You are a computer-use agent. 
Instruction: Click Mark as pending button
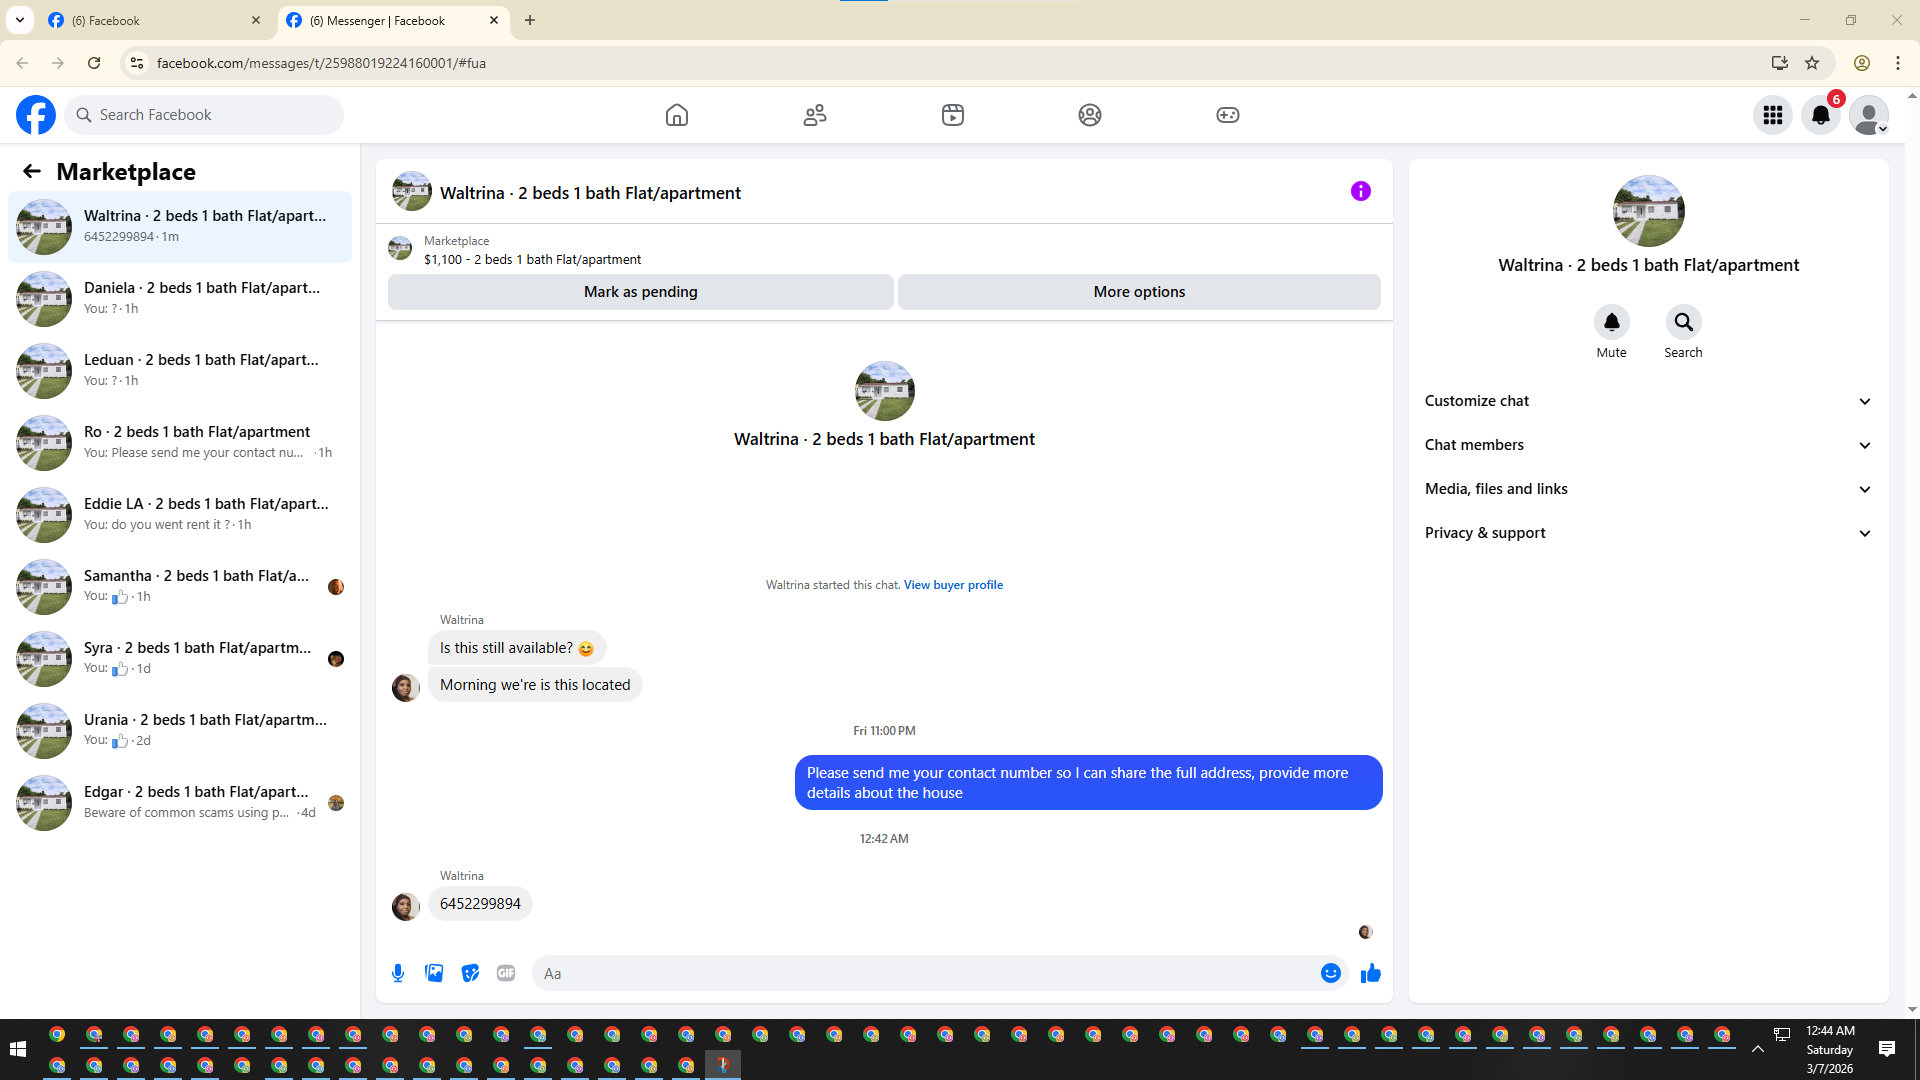[640, 292]
